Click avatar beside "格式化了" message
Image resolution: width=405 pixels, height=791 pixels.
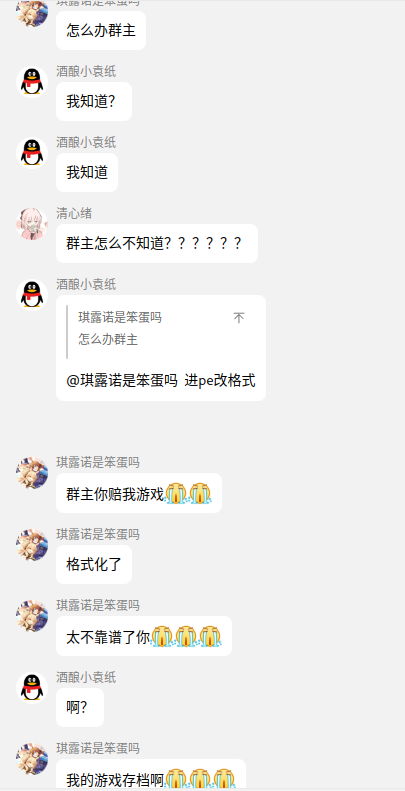[x=32, y=545]
